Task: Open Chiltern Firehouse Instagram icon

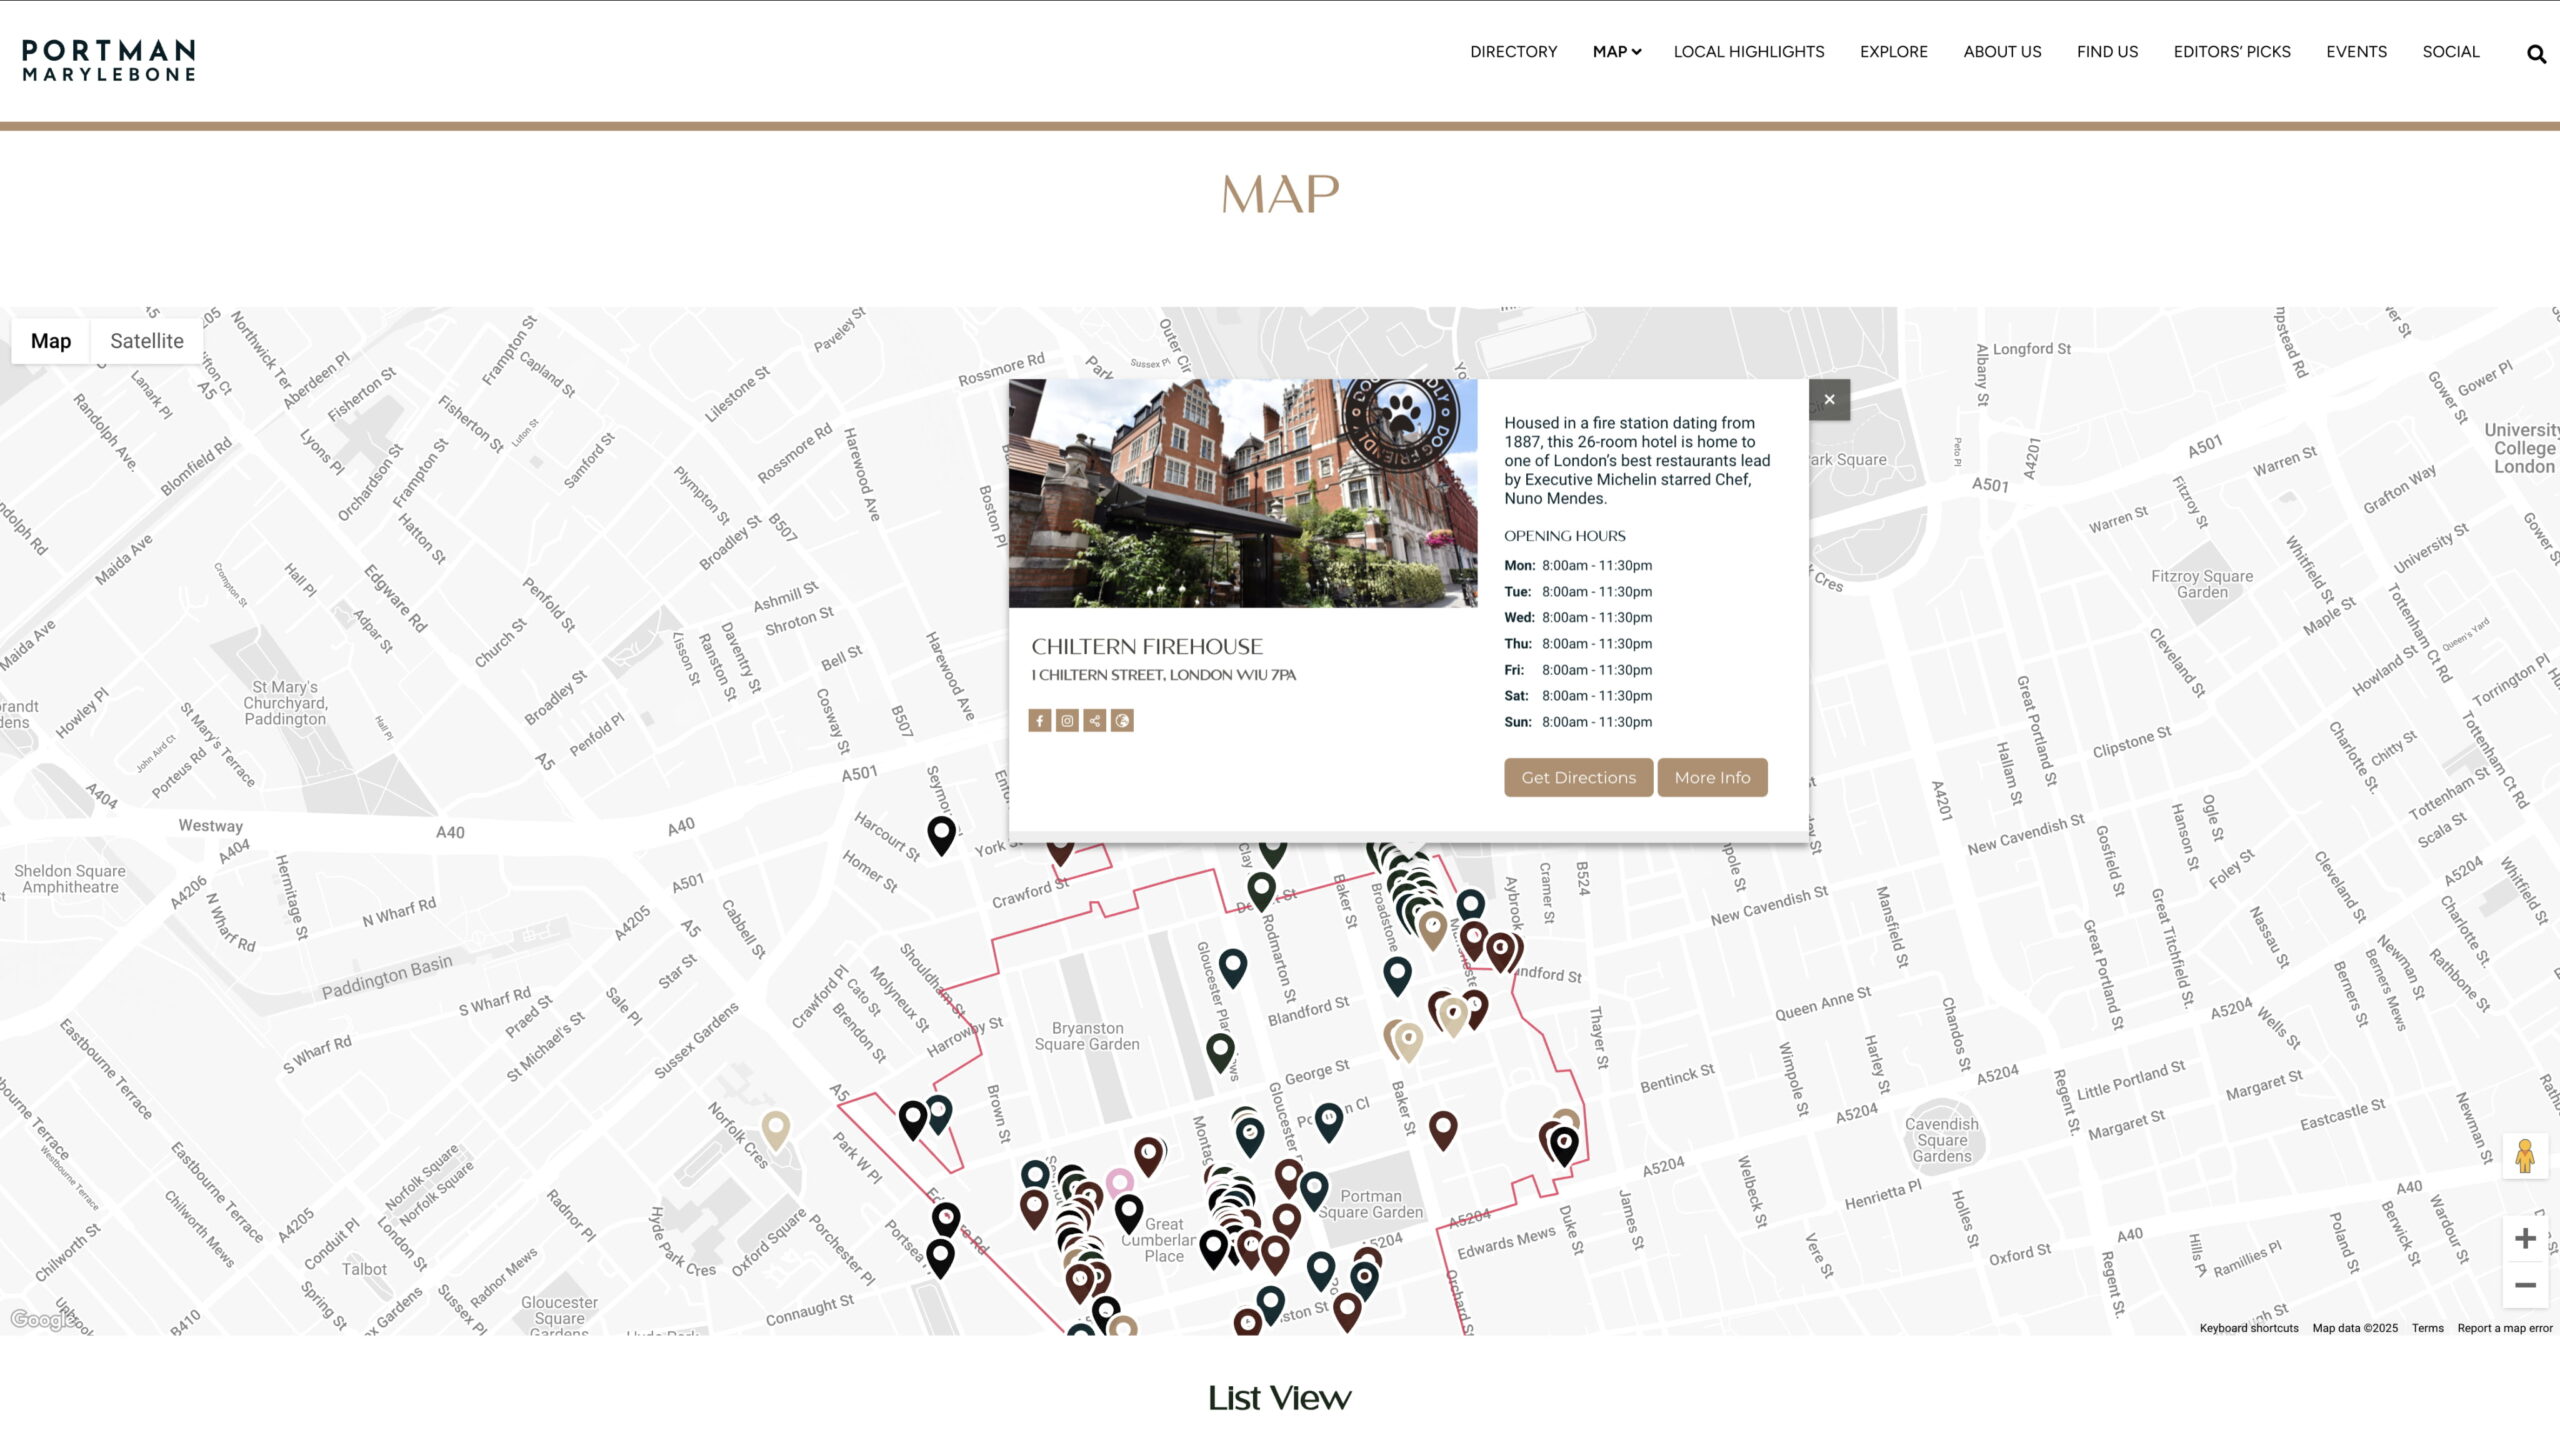Action: 1067,720
